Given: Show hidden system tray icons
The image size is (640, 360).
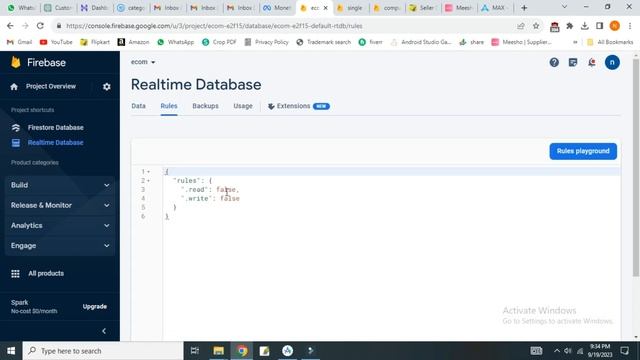Looking at the screenshot, I should pos(556,351).
